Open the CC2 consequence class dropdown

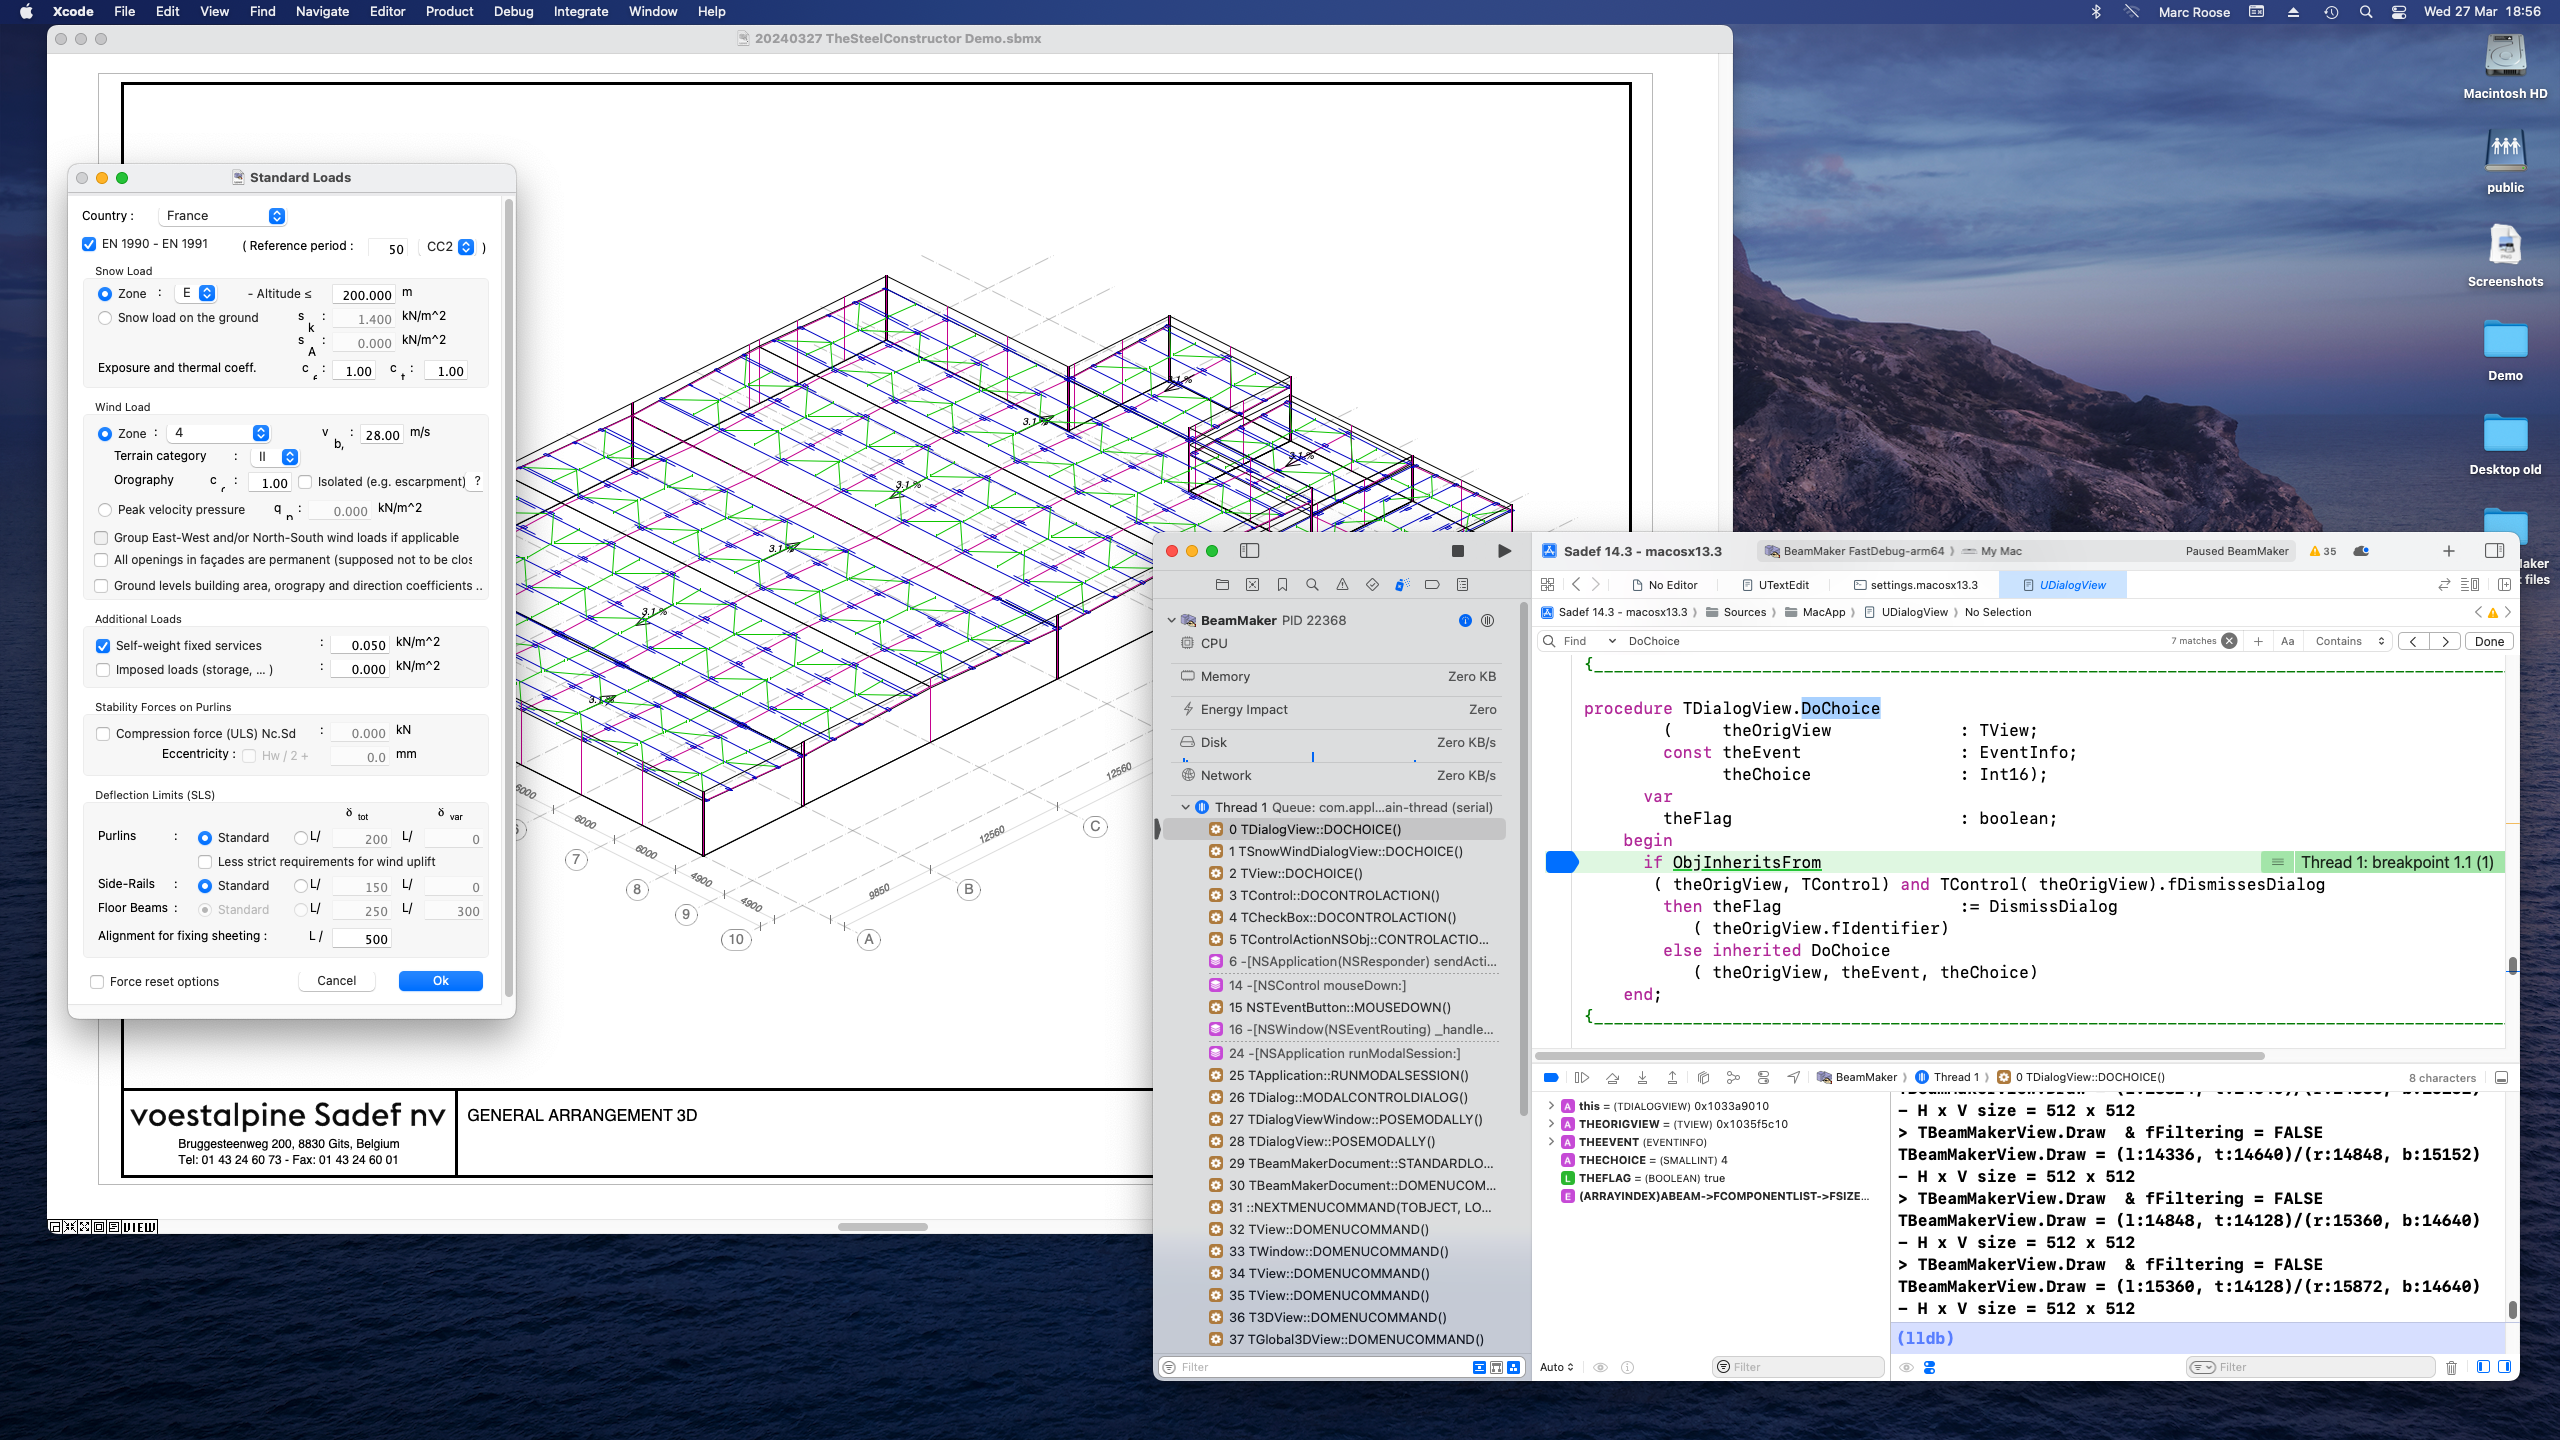(x=449, y=247)
